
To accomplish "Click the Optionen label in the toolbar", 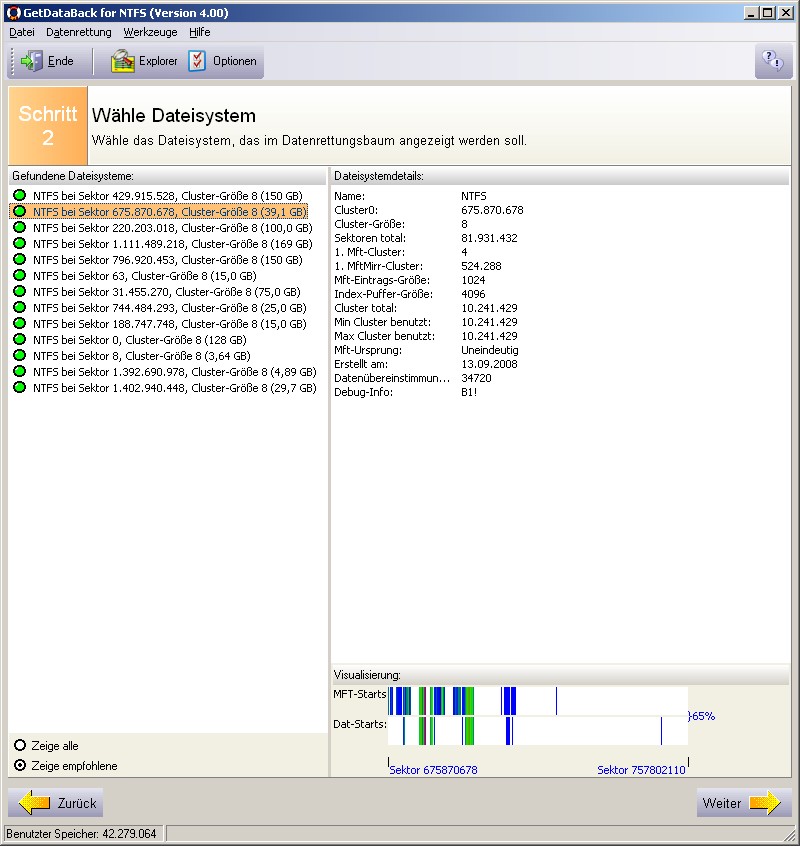I will [x=235, y=61].
